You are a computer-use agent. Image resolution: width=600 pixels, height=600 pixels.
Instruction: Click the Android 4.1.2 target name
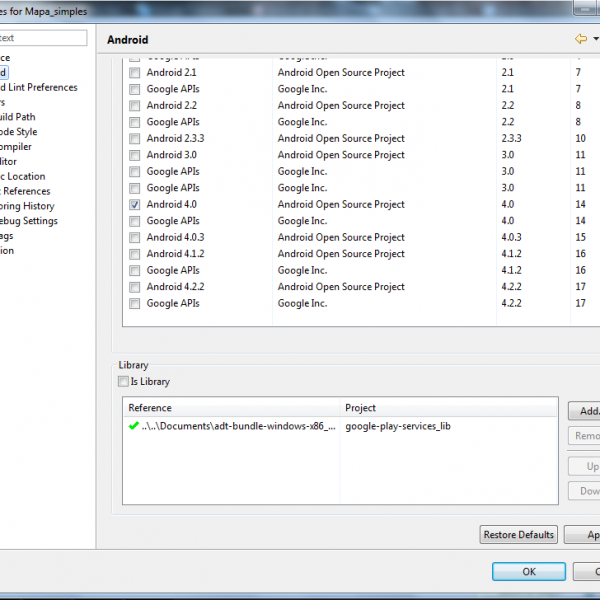click(x=175, y=254)
